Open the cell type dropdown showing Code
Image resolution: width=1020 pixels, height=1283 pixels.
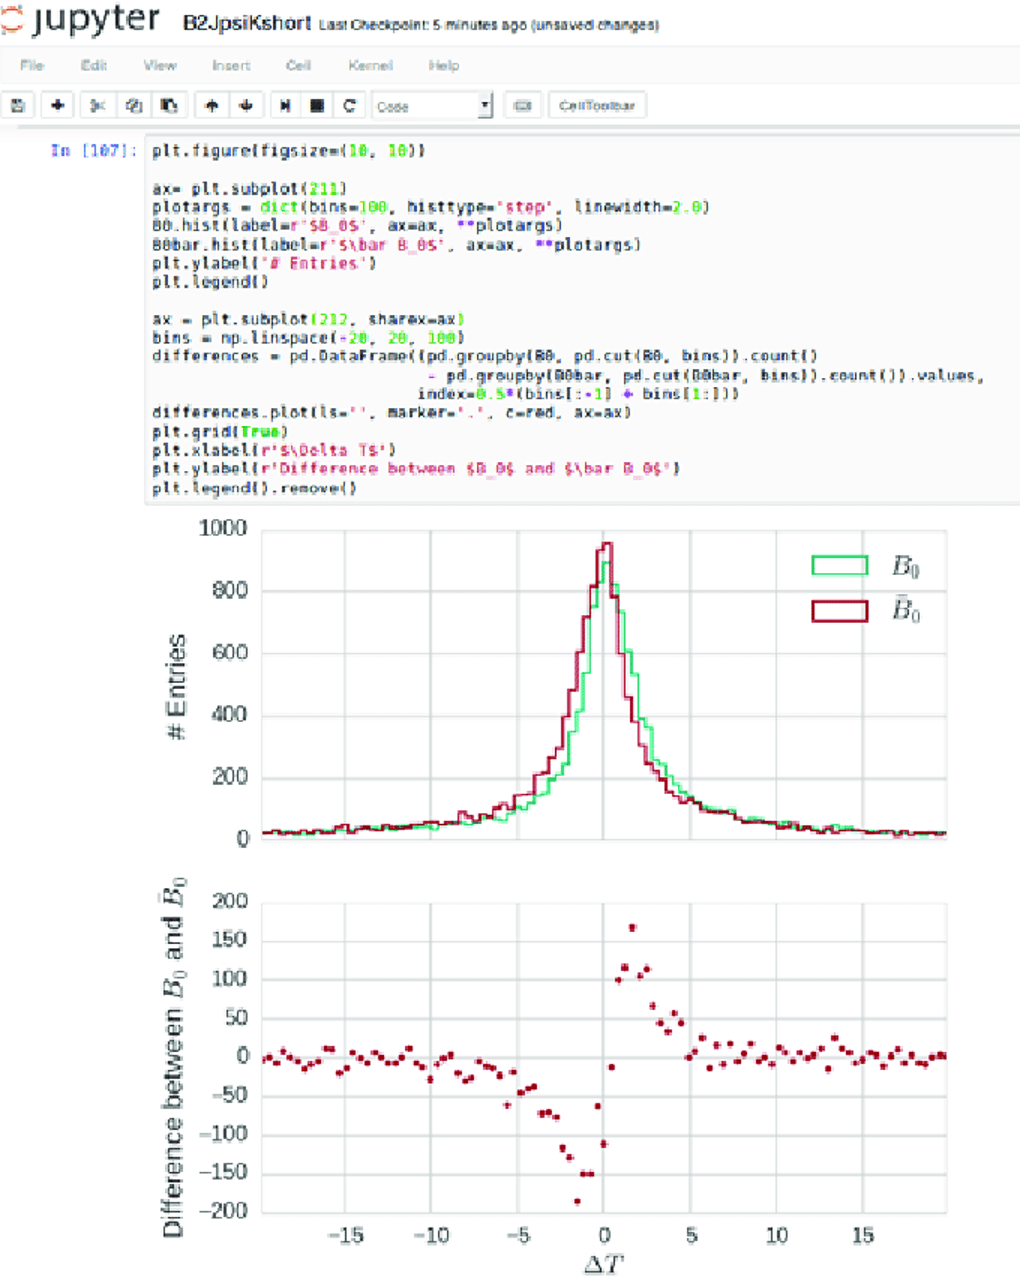[432, 105]
